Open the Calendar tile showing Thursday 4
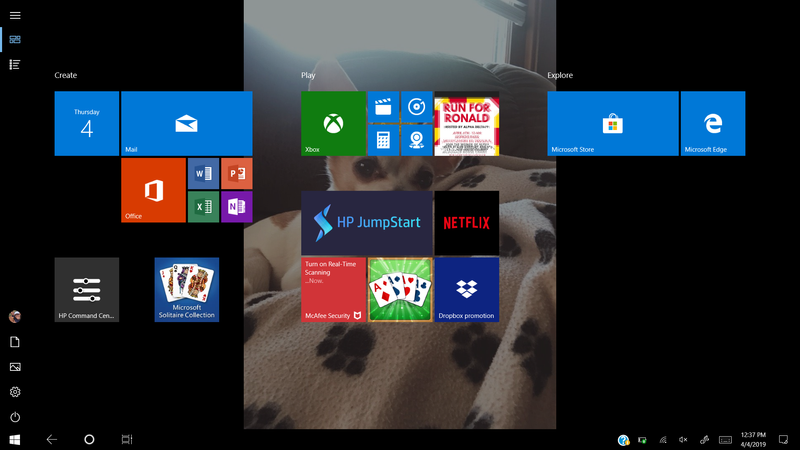The height and width of the screenshot is (450, 800). (x=87, y=123)
